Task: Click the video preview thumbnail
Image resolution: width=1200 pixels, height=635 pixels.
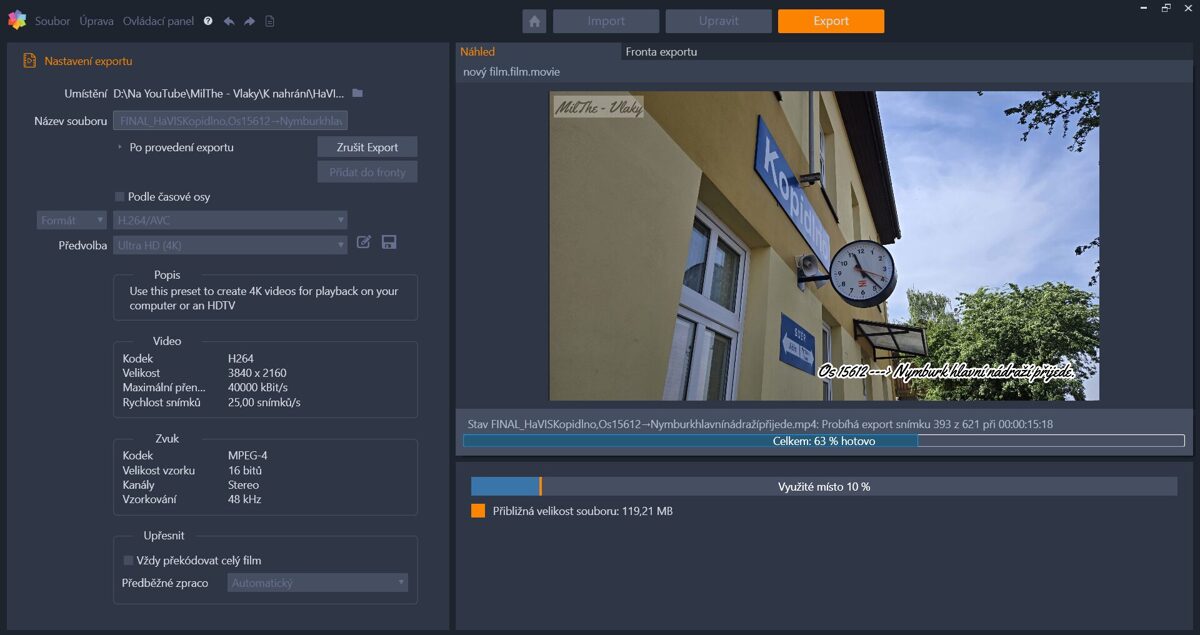Action: (824, 246)
